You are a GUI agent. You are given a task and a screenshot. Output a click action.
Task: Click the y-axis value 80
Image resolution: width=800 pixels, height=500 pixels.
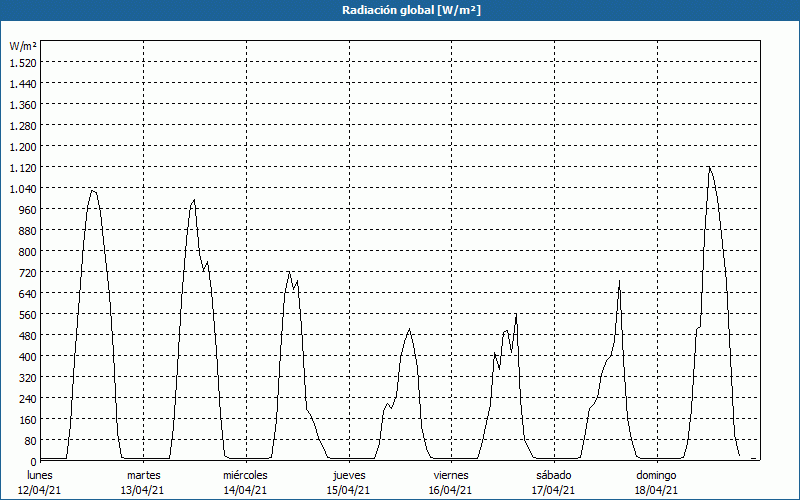31,441
